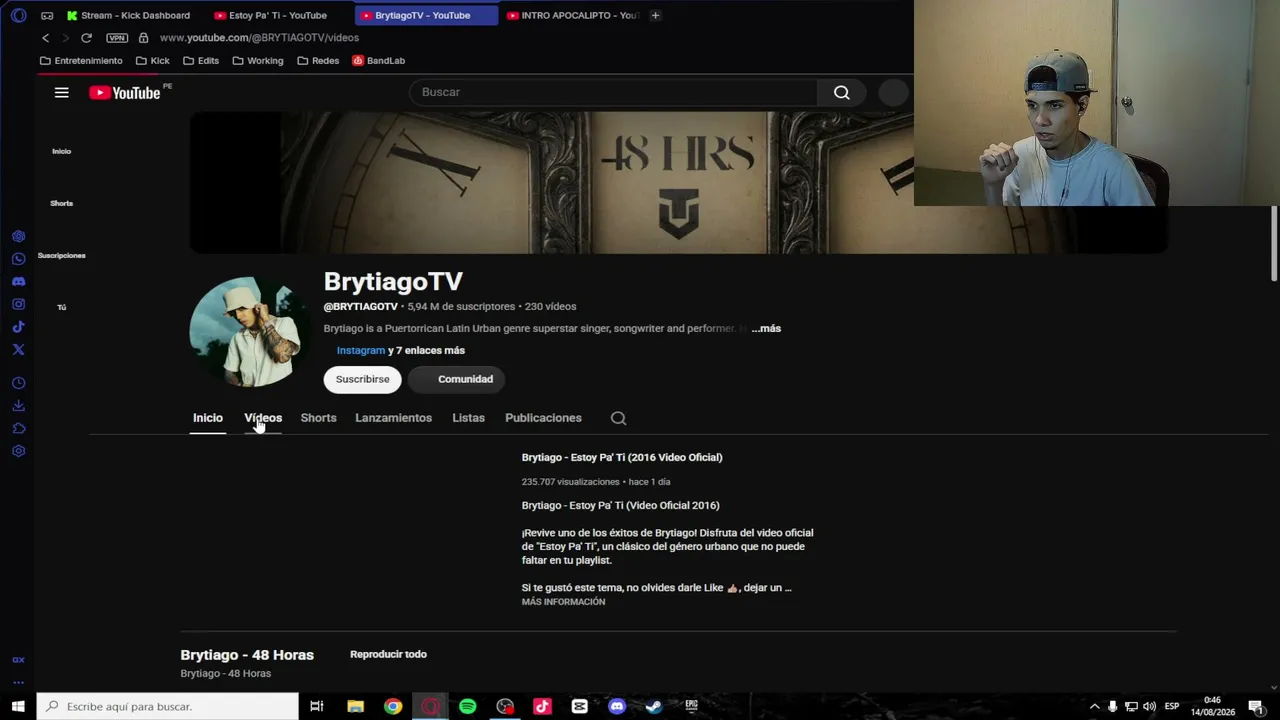
Task: Open the Windows Start menu
Action: pyautogui.click(x=18, y=706)
